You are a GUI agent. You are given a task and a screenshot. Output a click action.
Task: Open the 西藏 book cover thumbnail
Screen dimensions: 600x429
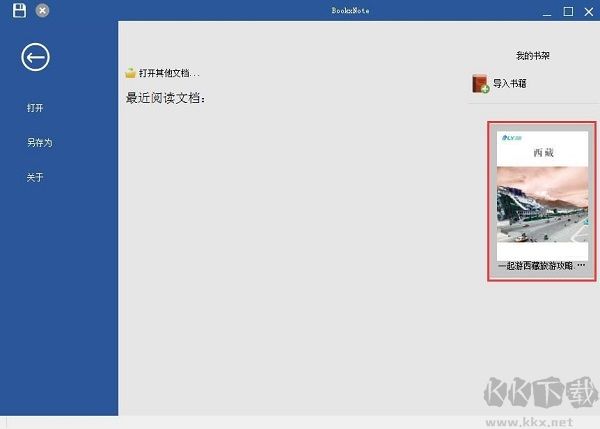coord(542,196)
